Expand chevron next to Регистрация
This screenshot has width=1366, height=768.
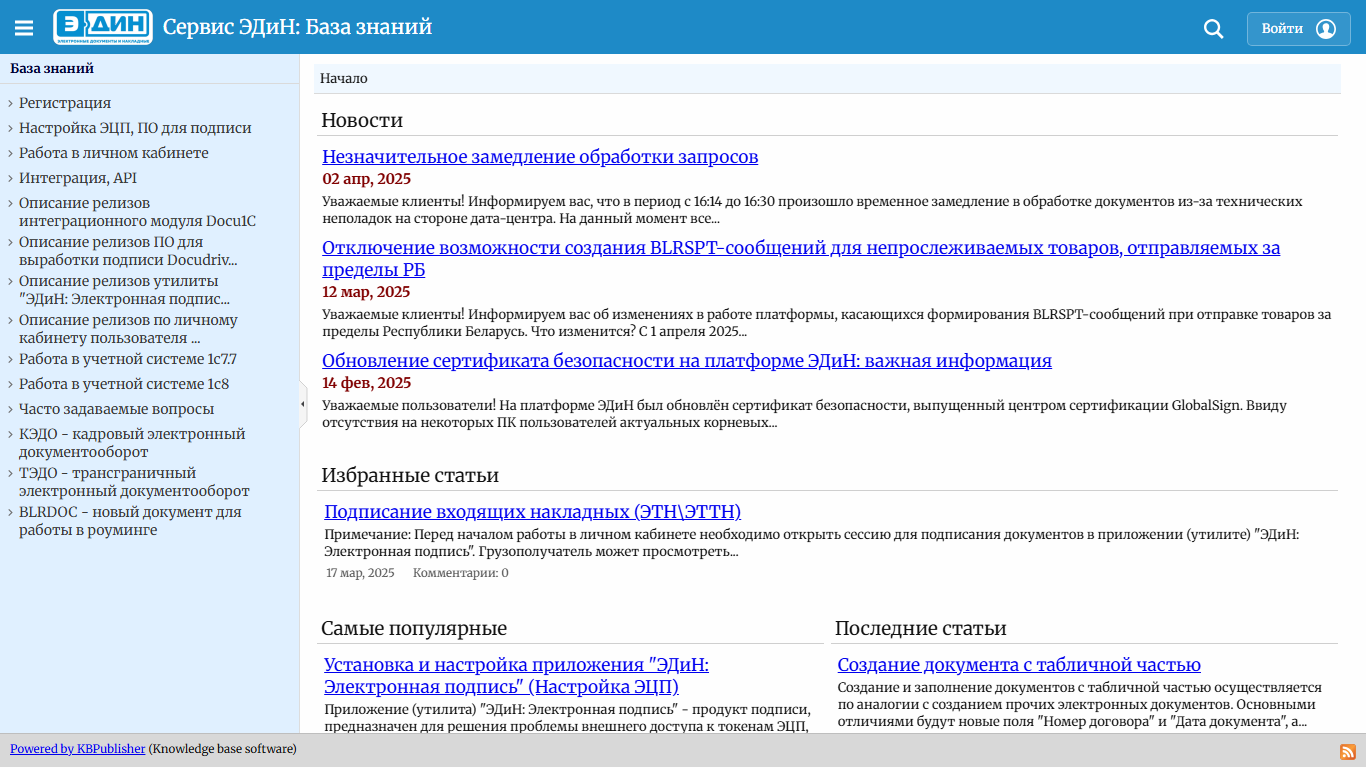click(x=10, y=103)
